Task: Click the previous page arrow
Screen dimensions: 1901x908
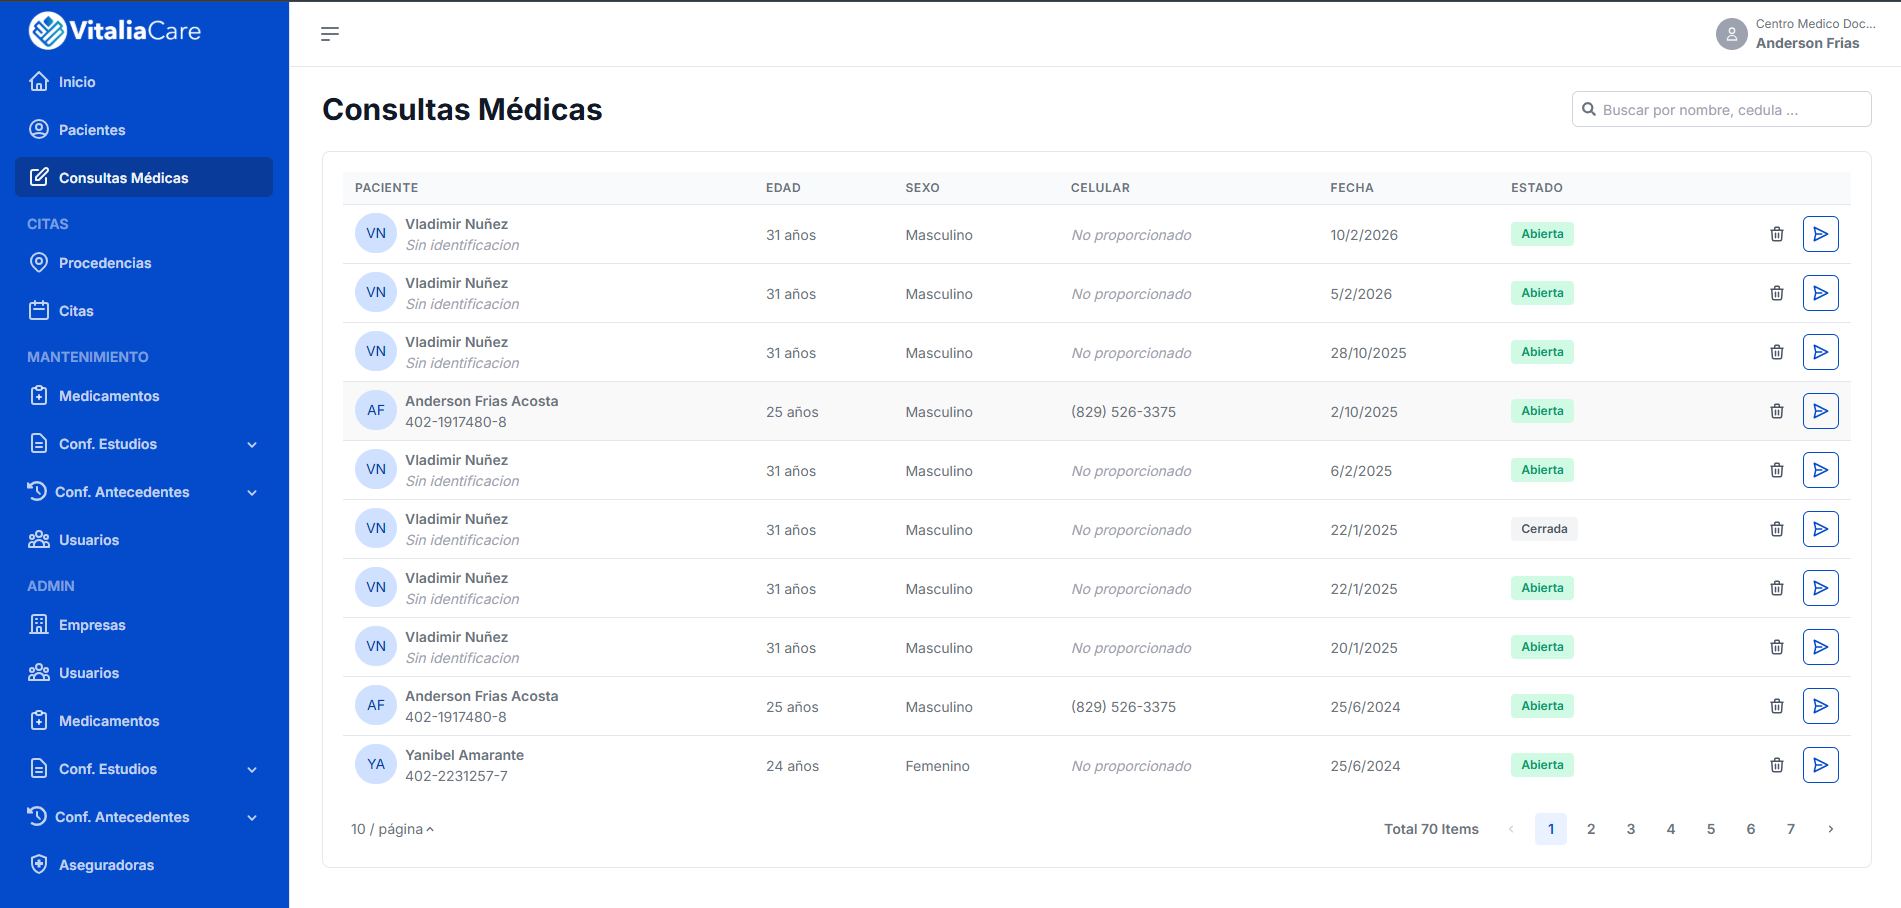Action: point(1511,829)
